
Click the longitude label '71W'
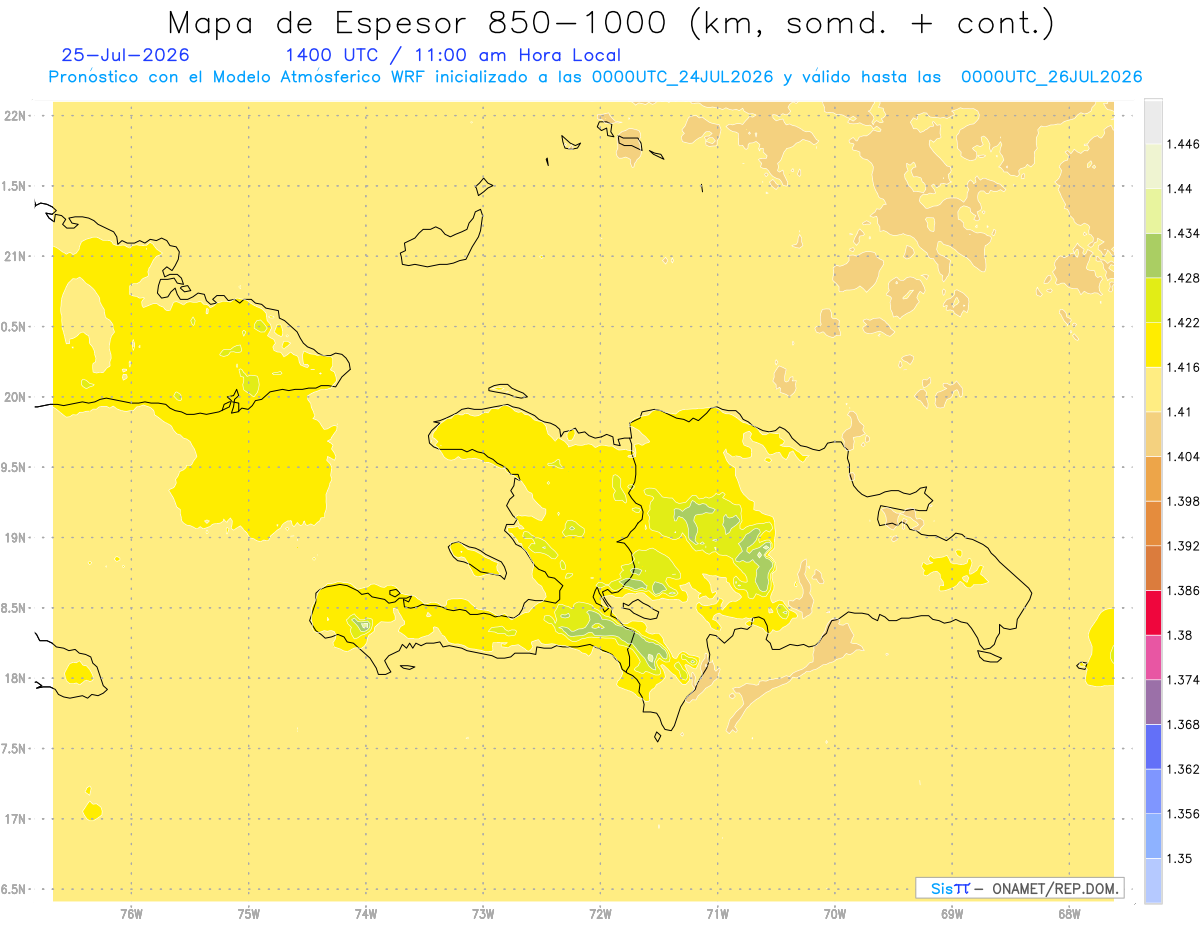pos(717,914)
